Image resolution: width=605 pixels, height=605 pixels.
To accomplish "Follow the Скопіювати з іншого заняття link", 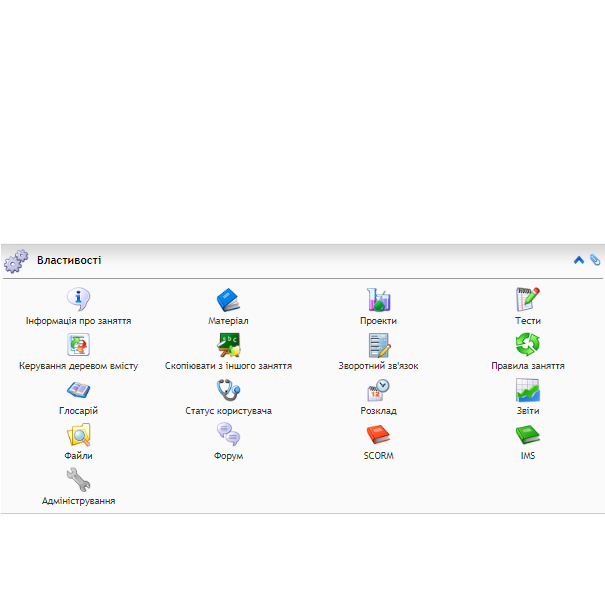I will pyautogui.click(x=228, y=366).
